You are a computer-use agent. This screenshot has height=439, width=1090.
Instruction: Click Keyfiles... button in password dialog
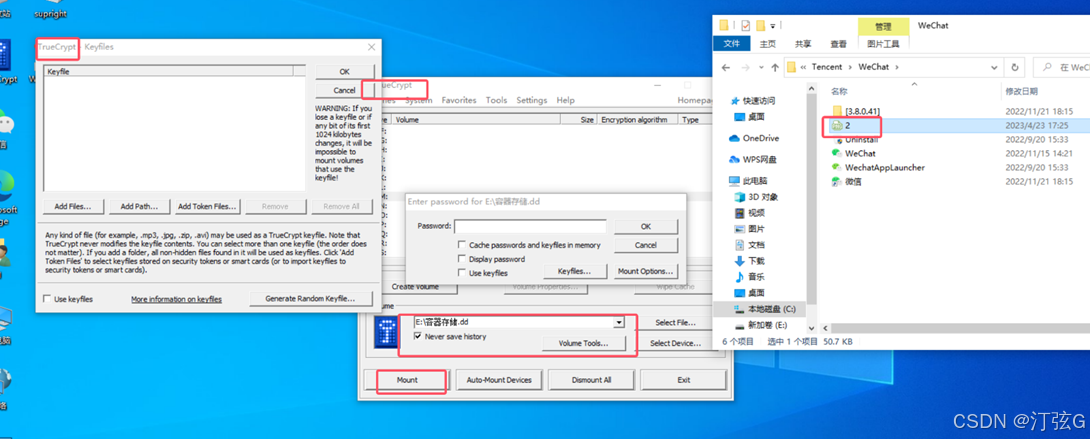tap(575, 272)
